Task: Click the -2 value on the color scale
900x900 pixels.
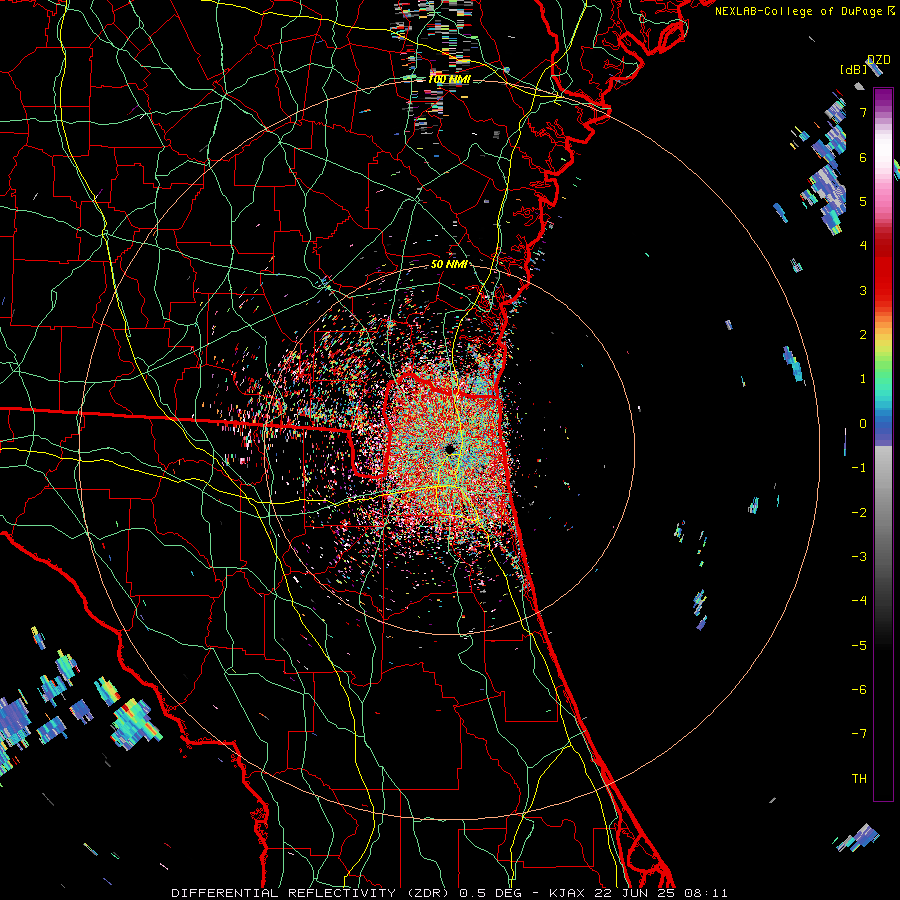Action: coord(859,513)
